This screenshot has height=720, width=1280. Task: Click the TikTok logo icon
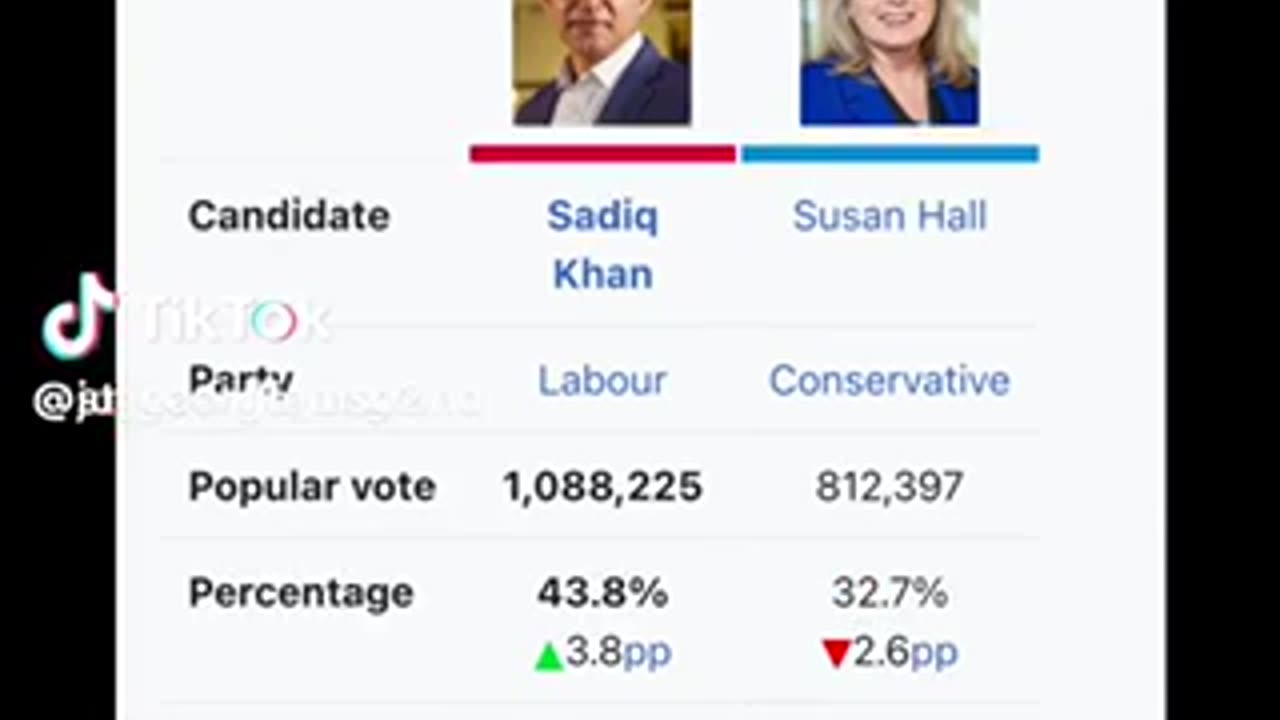(x=78, y=316)
